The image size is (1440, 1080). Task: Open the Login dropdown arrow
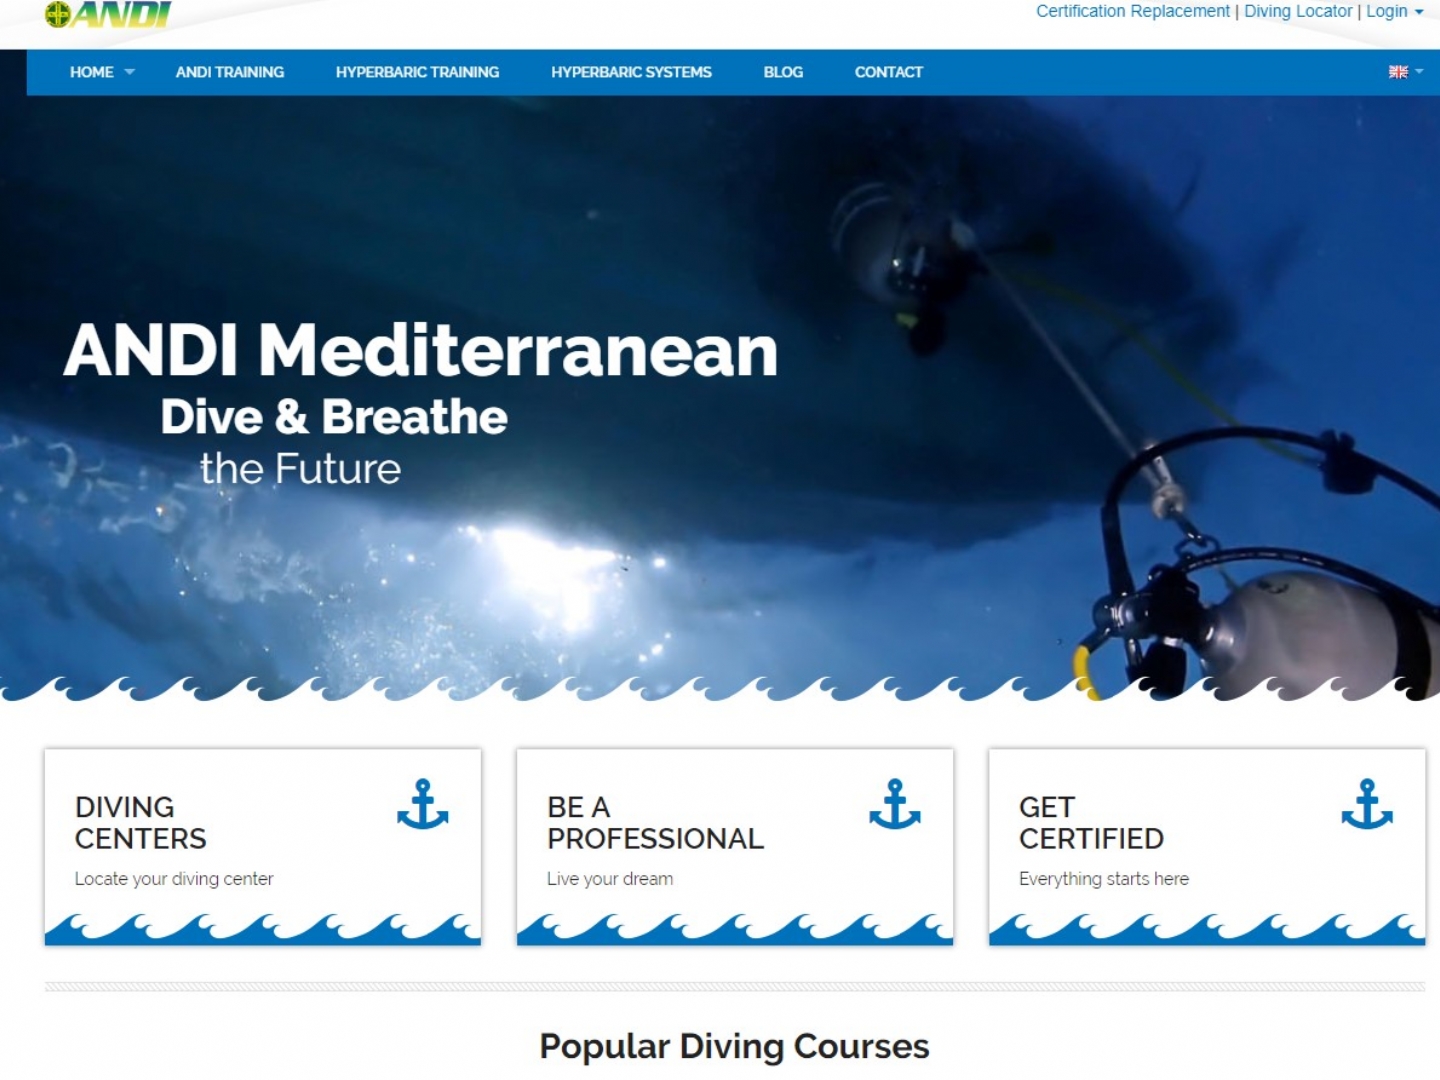coord(1418,12)
